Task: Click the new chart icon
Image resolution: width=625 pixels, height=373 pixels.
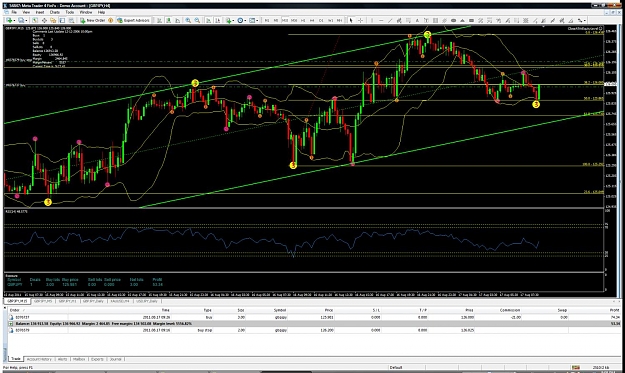Action: point(9,20)
